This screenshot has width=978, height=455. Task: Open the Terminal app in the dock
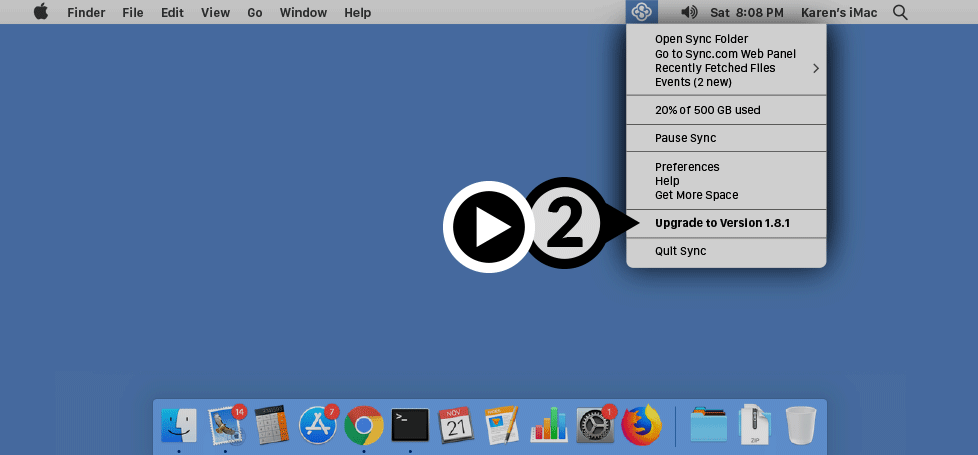click(410, 425)
